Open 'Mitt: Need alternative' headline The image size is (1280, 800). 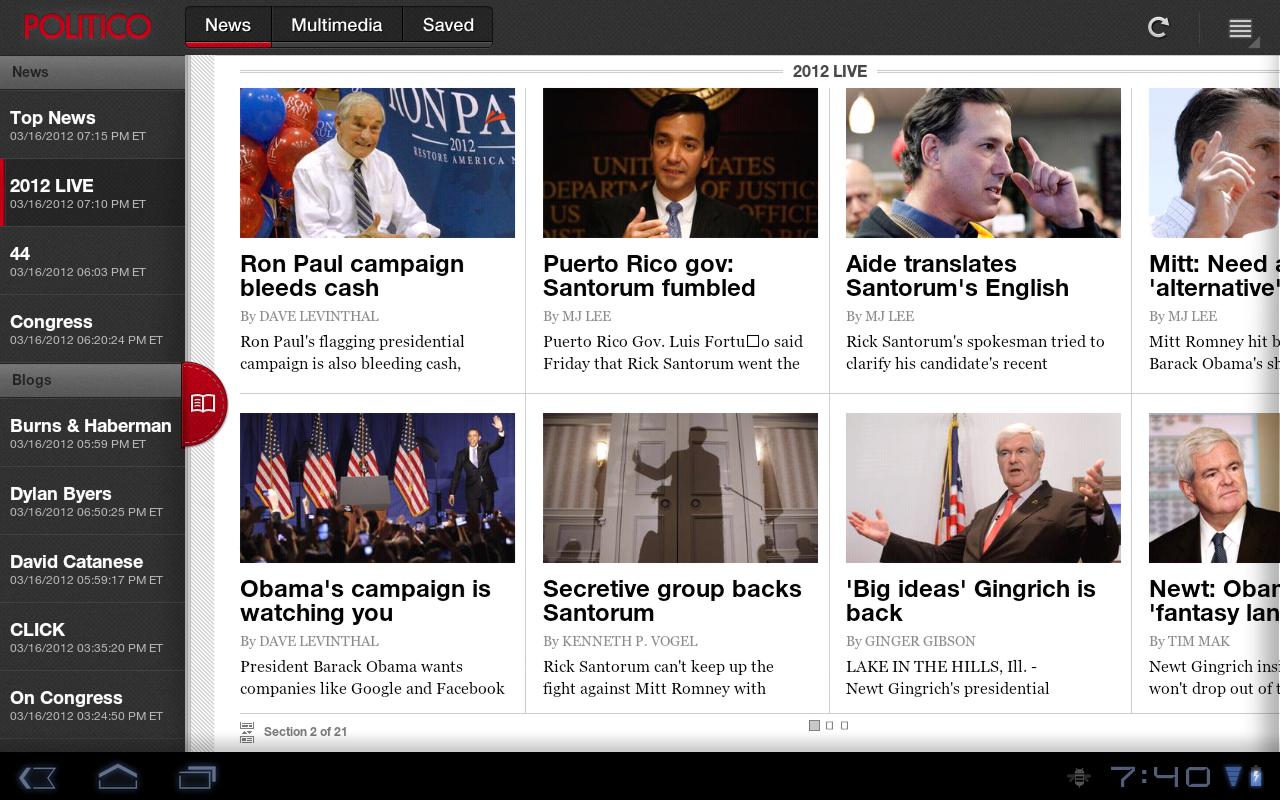[x=1214, y=276]
